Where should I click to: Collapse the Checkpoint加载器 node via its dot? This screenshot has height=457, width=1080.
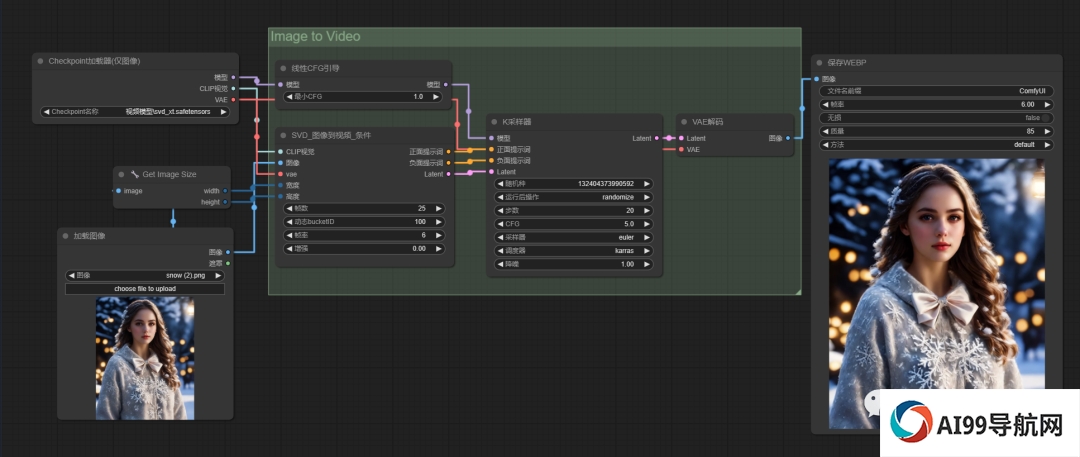click(40, 61)
